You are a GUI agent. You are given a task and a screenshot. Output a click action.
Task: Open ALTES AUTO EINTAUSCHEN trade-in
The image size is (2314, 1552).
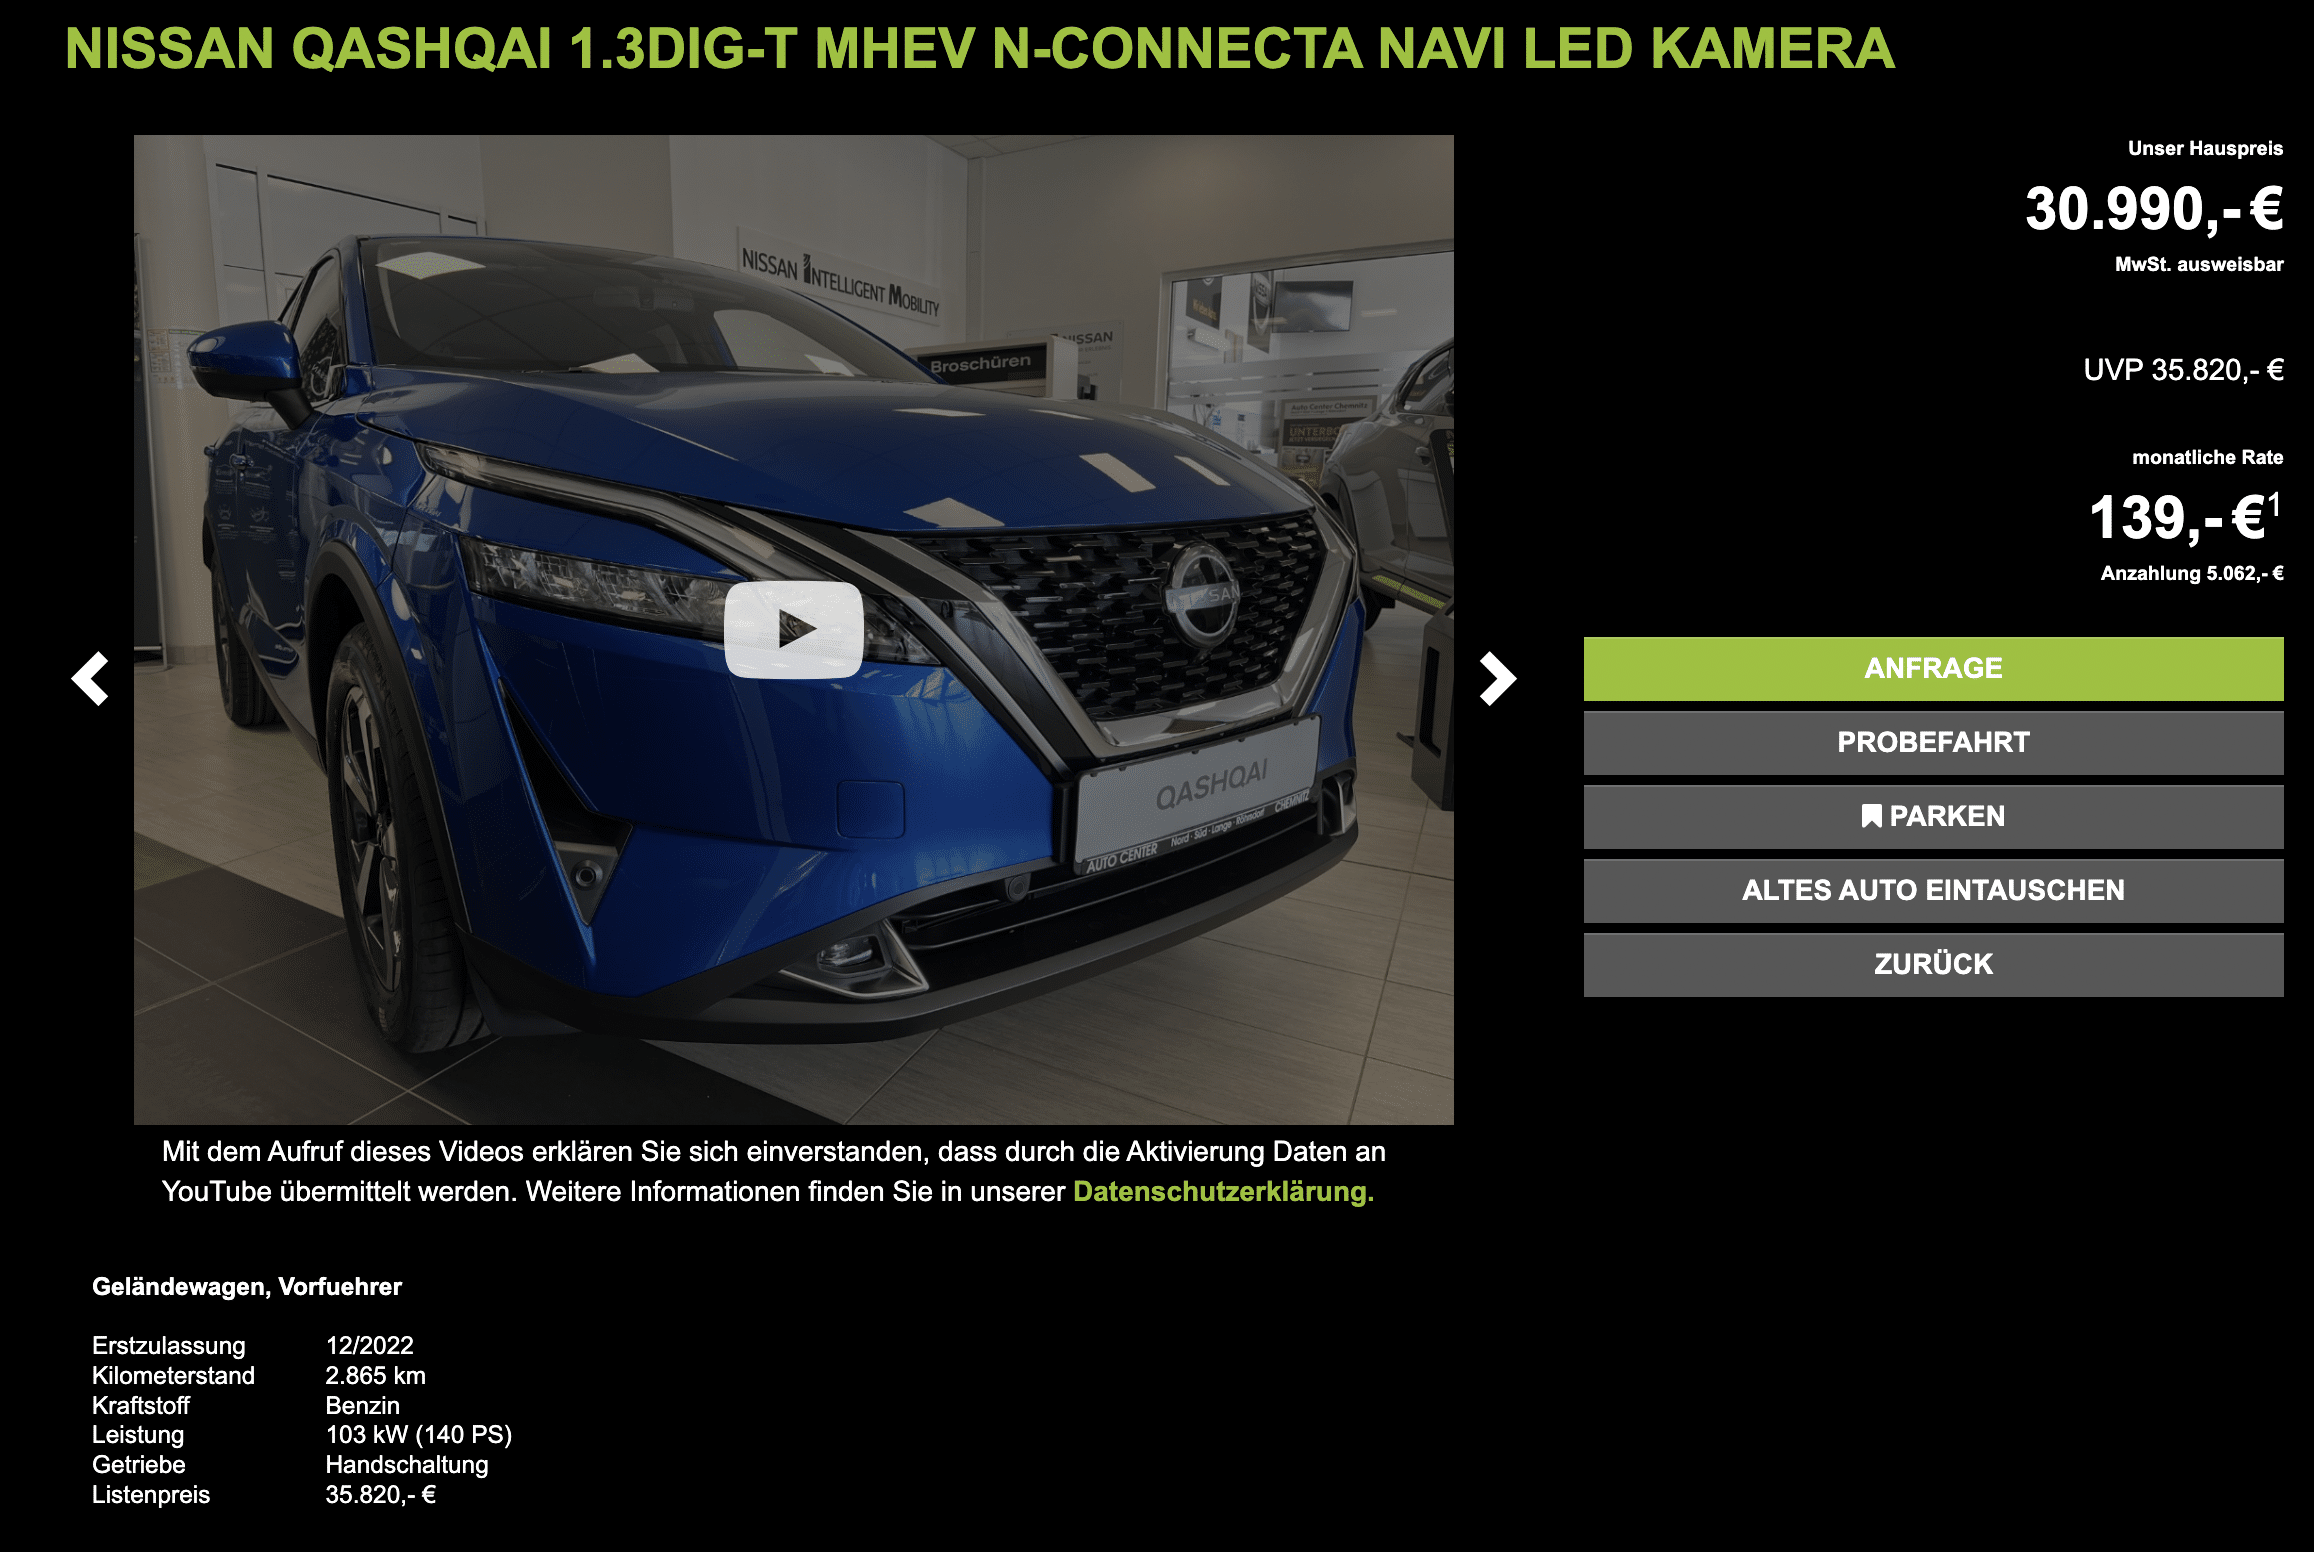tap(1933, 890)
